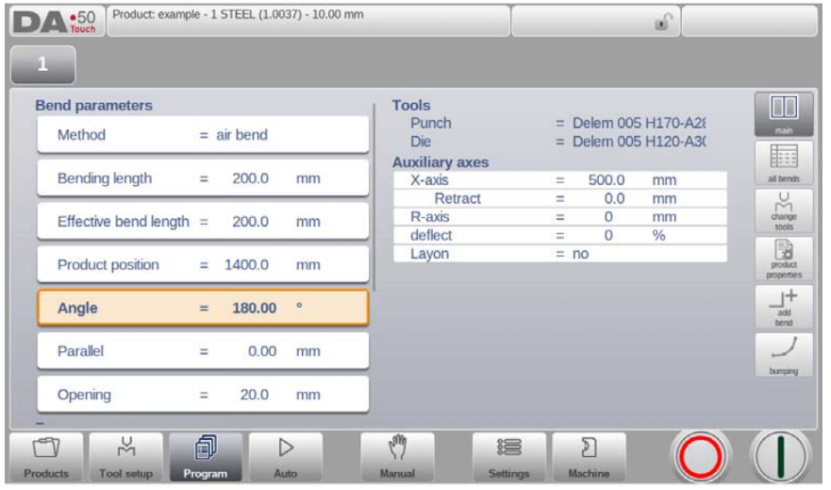Switch to Program mode
Viewport: 831px width, 490px height.
click(206, 457)
